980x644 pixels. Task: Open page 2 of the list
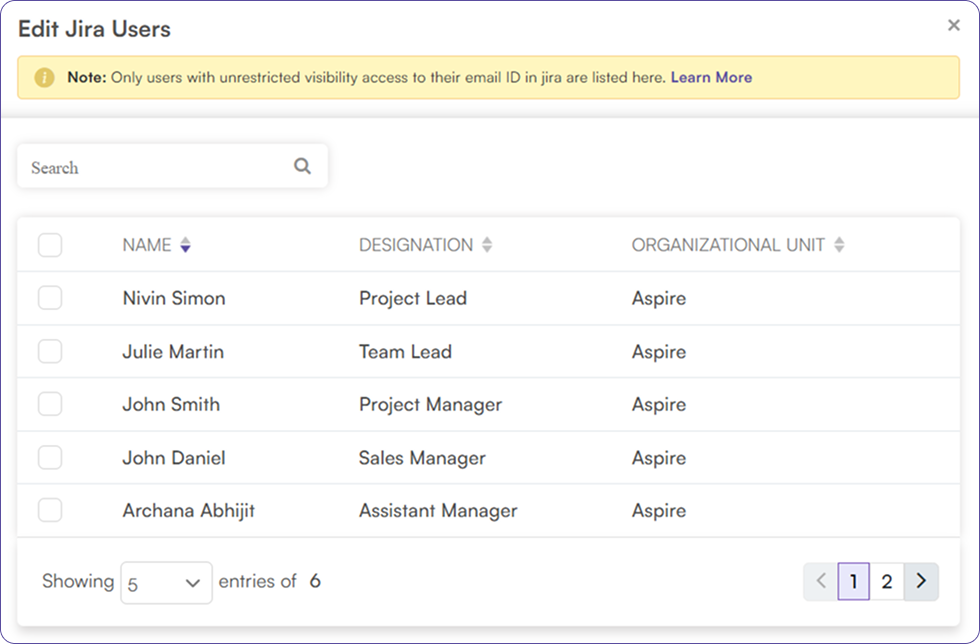887,581
